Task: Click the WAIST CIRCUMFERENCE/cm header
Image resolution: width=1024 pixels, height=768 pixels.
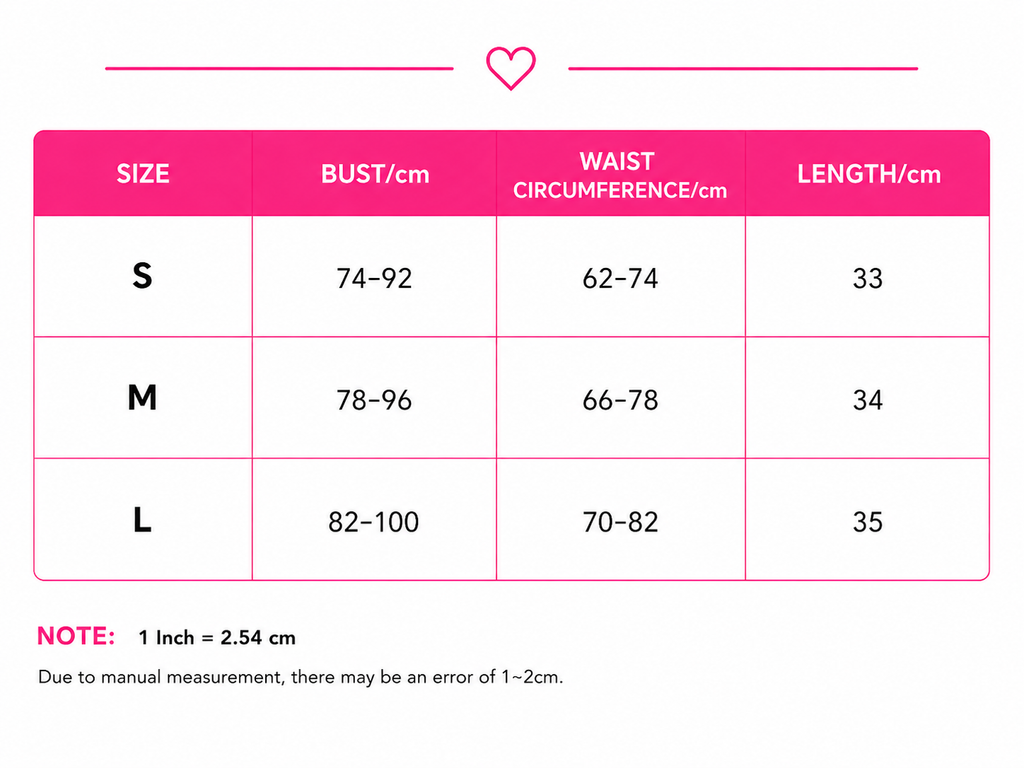Action: tap(620, 175)
